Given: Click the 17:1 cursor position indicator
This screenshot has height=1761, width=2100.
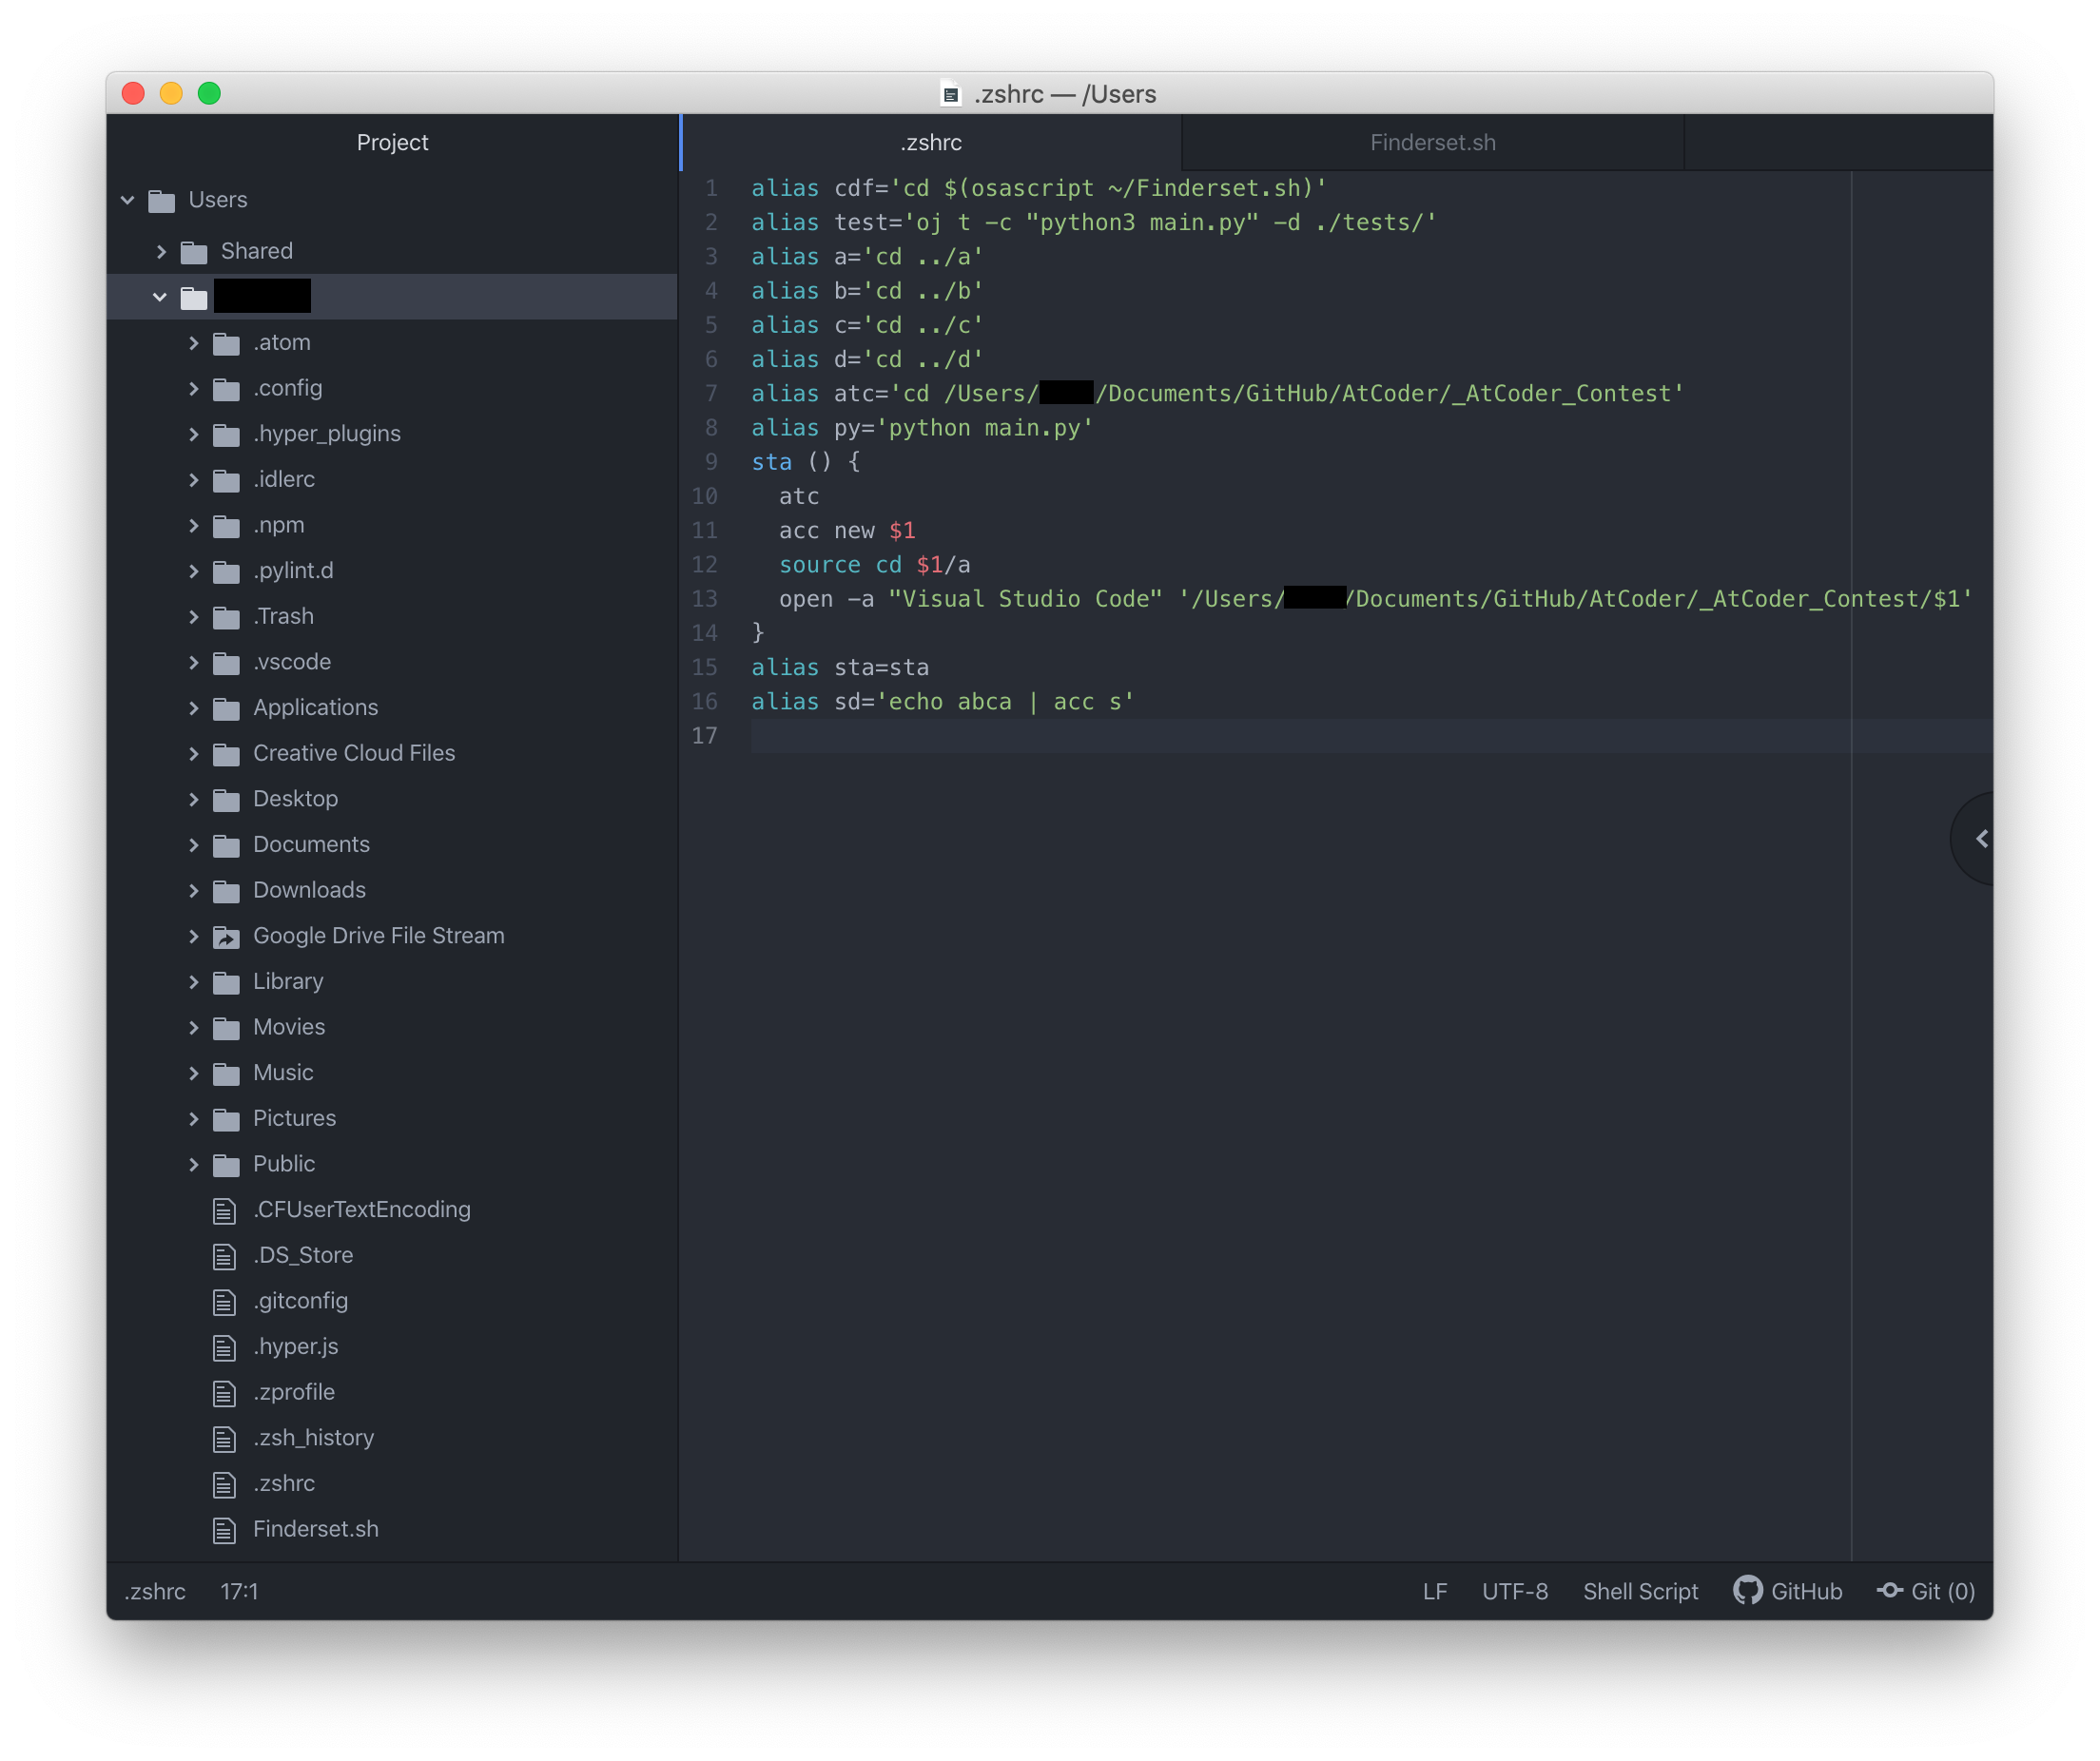Looking at the screenshot, I should click(239, 1591).
